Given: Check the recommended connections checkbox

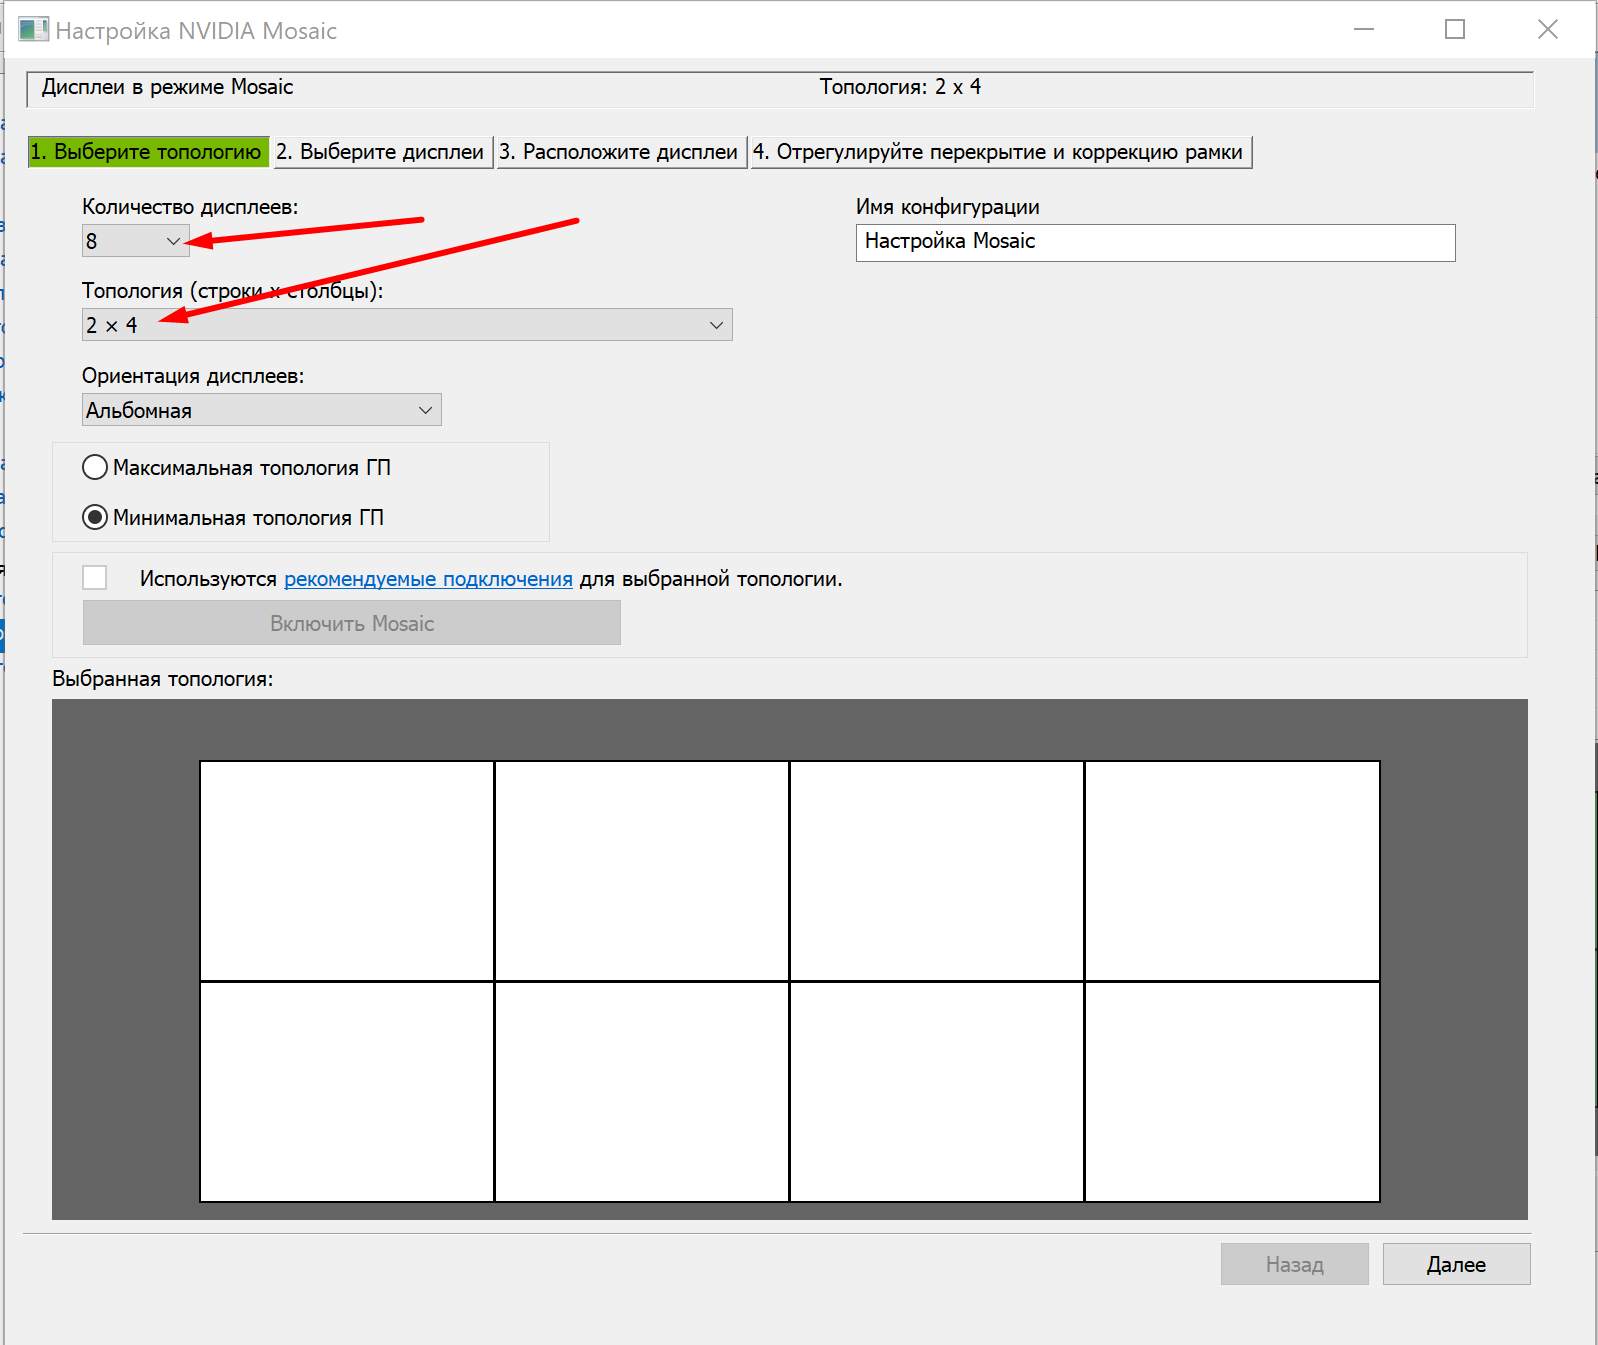Looking at the screenshot, I should [x=95, y=578].
